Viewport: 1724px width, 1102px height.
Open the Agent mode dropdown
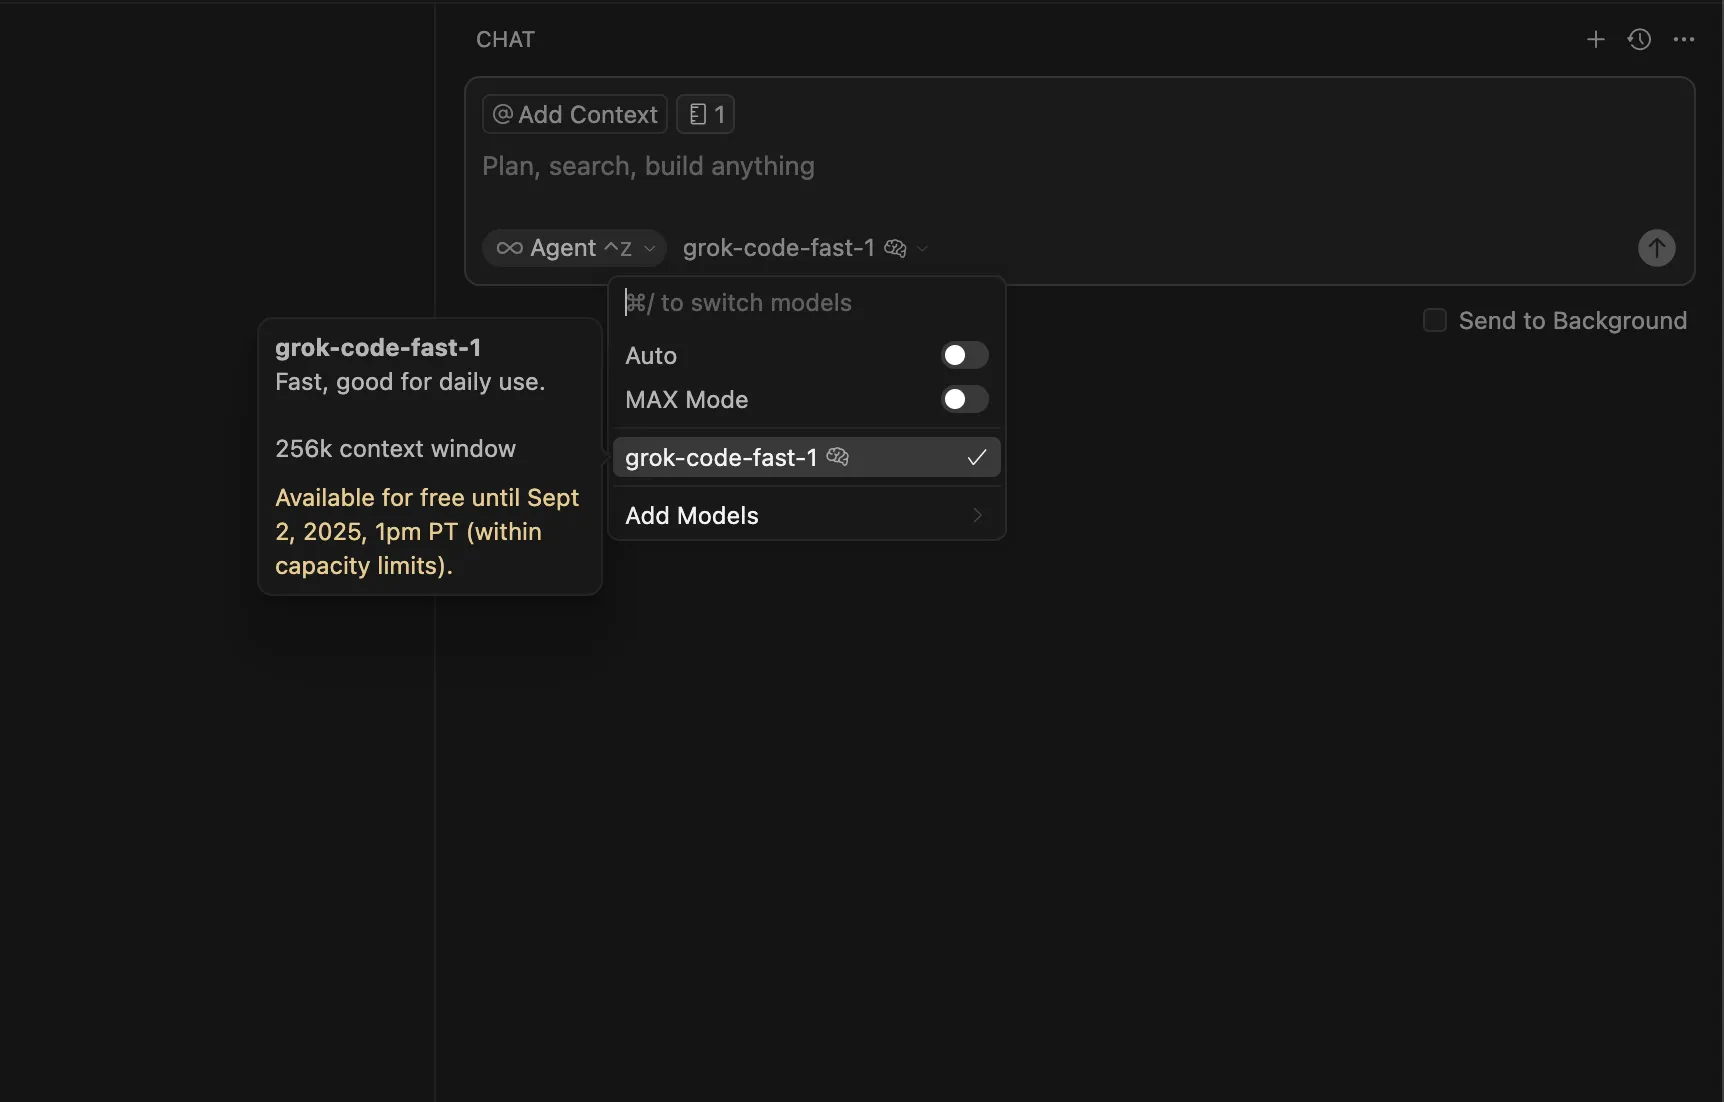574,248
